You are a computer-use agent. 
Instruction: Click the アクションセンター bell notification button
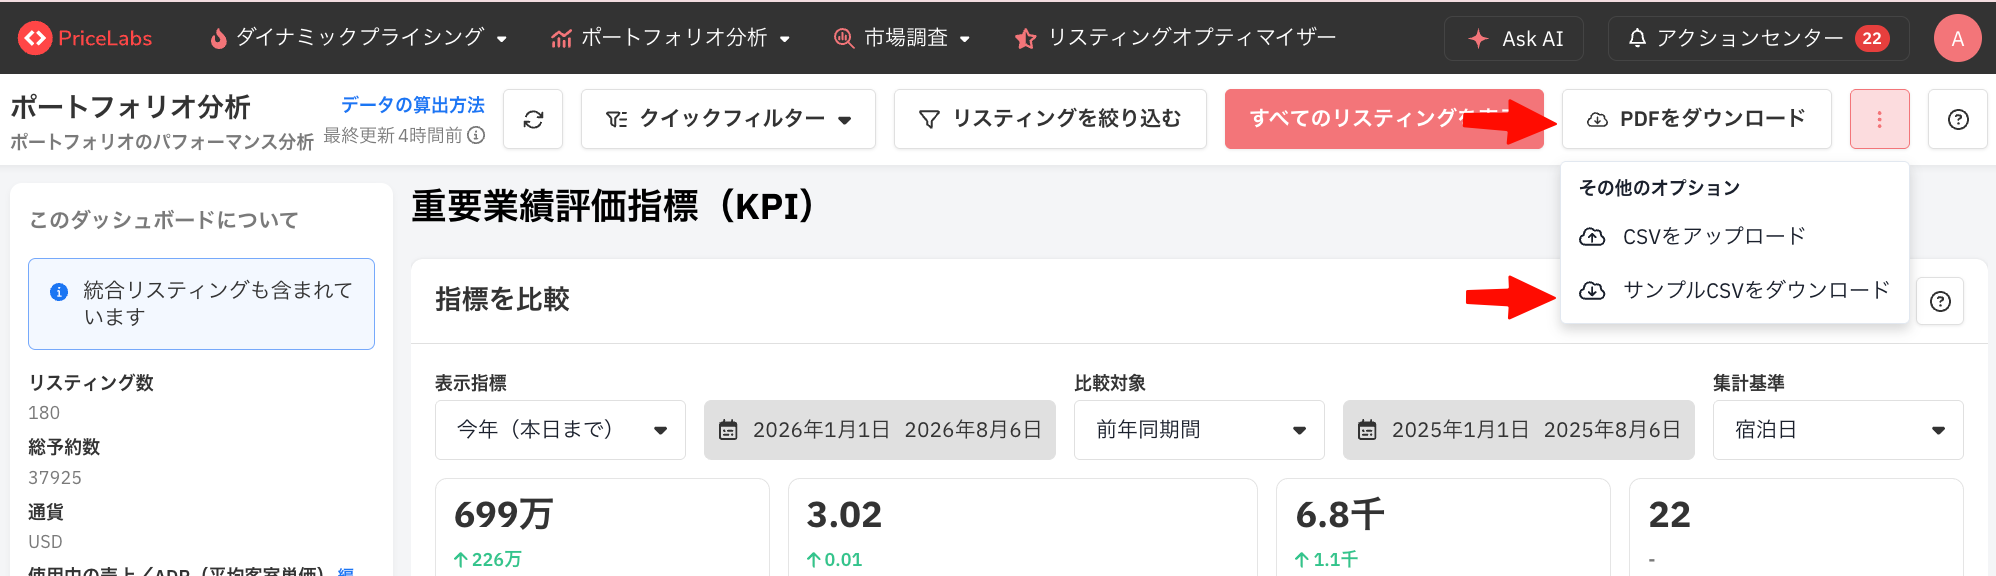1758,38
